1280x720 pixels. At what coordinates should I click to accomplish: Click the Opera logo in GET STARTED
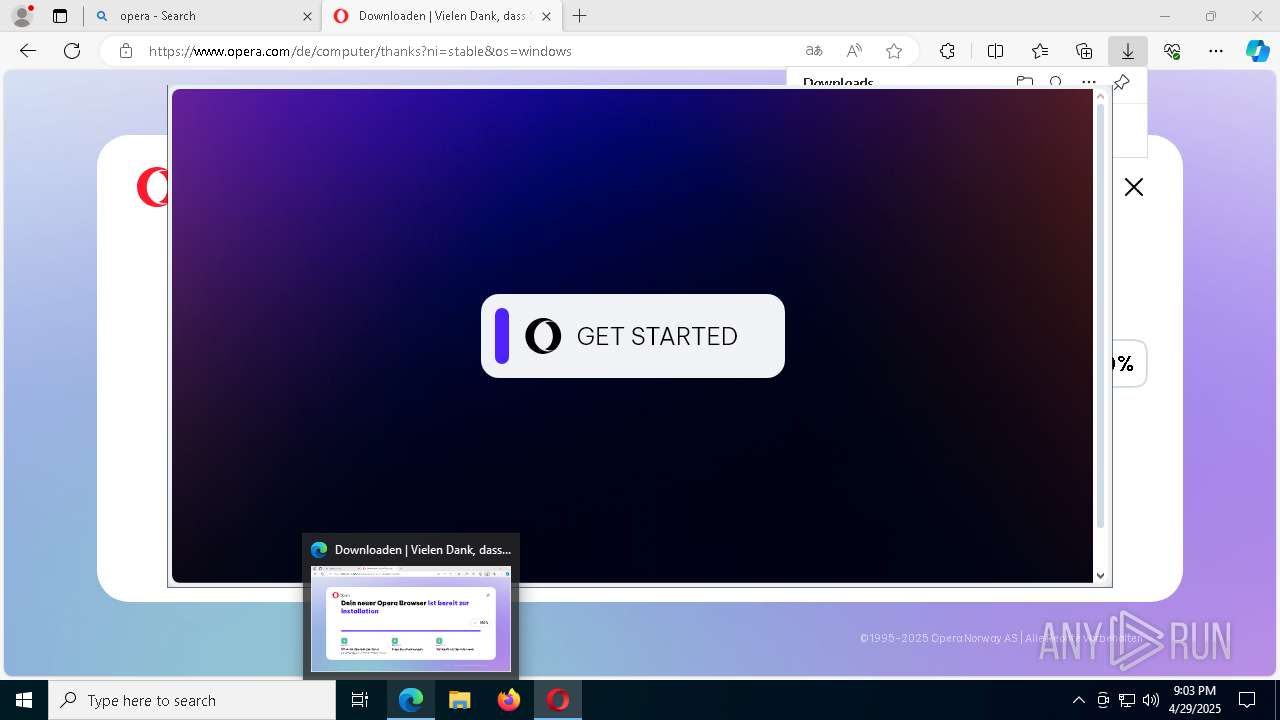point(543,336)
